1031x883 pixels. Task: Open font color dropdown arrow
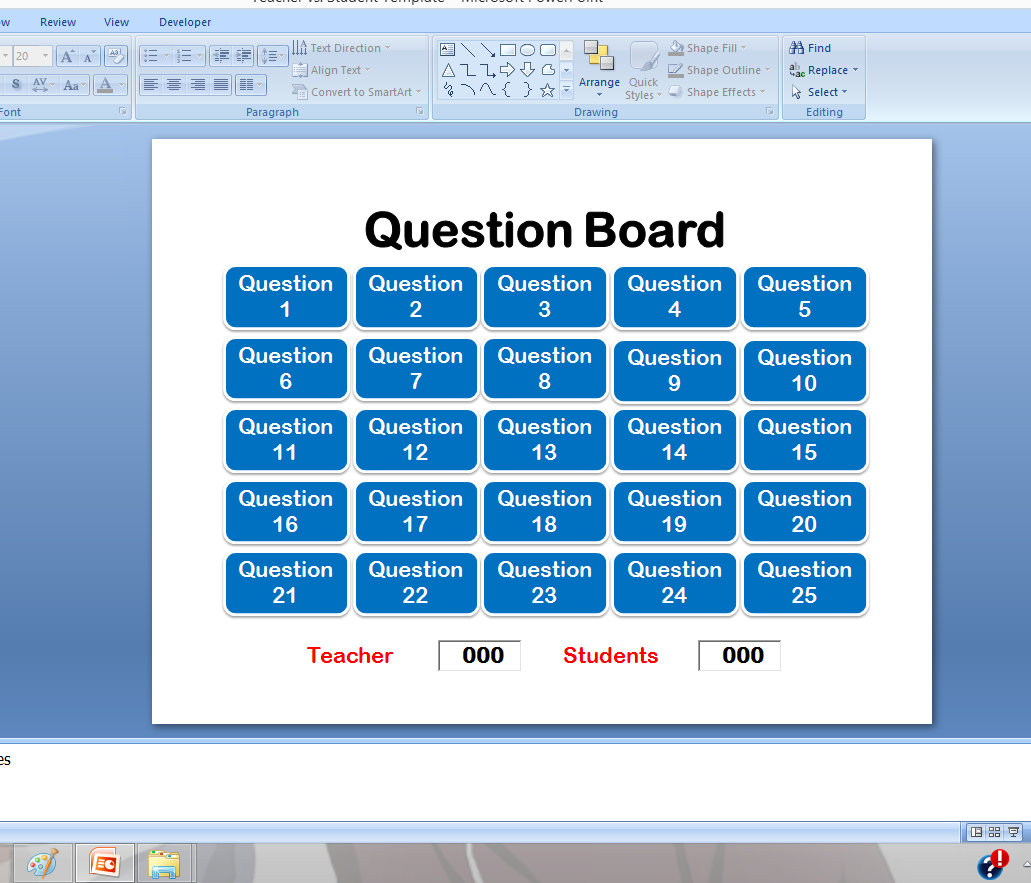[x=121, y=85]
